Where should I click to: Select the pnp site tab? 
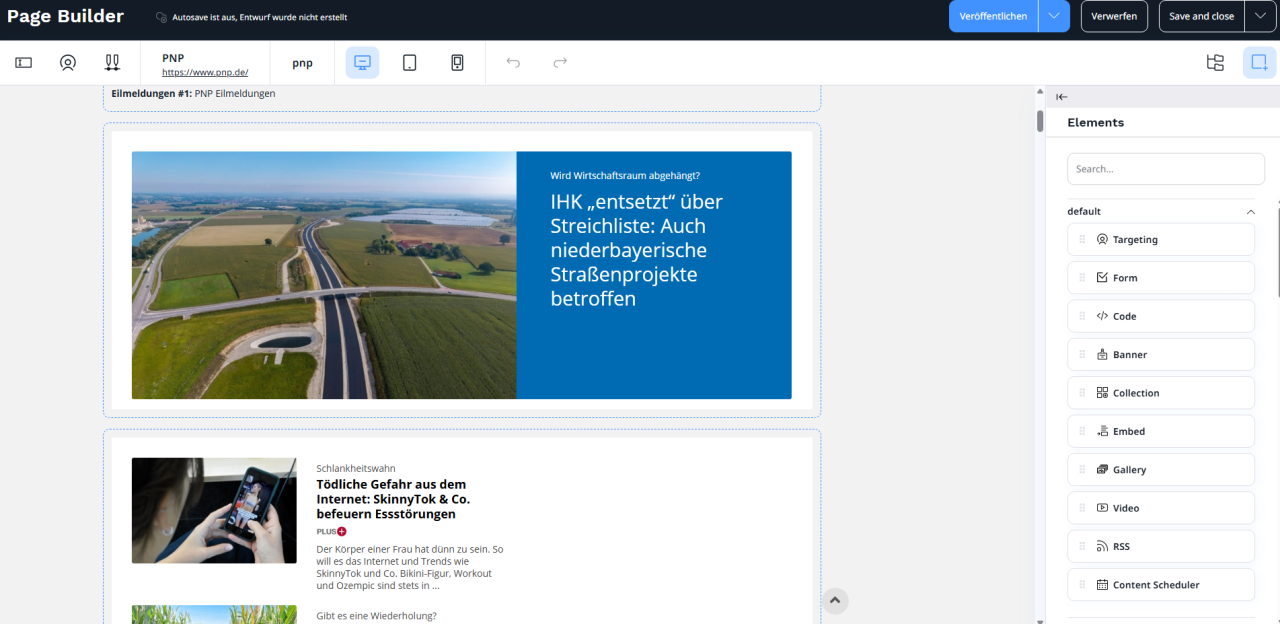point(301,62)
